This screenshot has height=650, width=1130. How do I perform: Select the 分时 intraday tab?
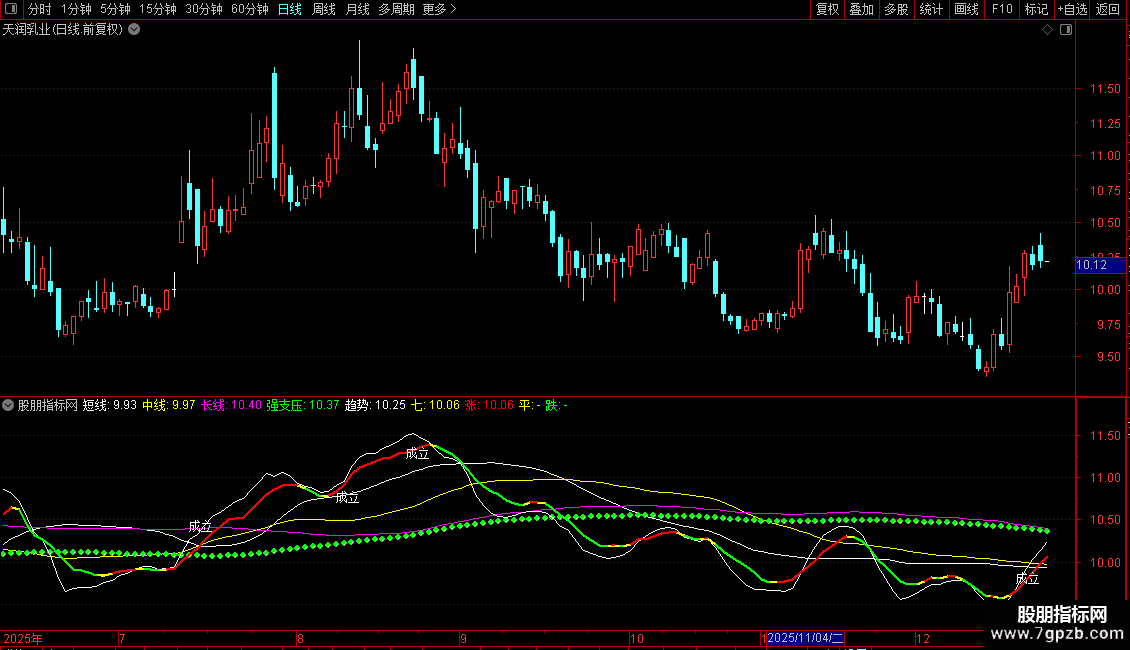point(39,9)
